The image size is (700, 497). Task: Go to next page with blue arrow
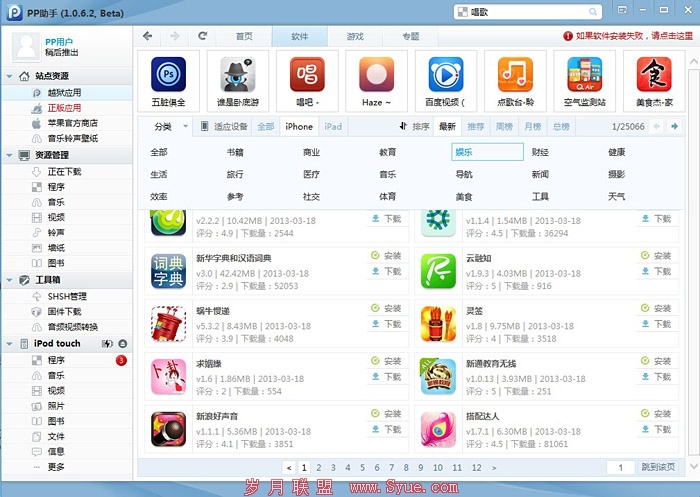674,126
